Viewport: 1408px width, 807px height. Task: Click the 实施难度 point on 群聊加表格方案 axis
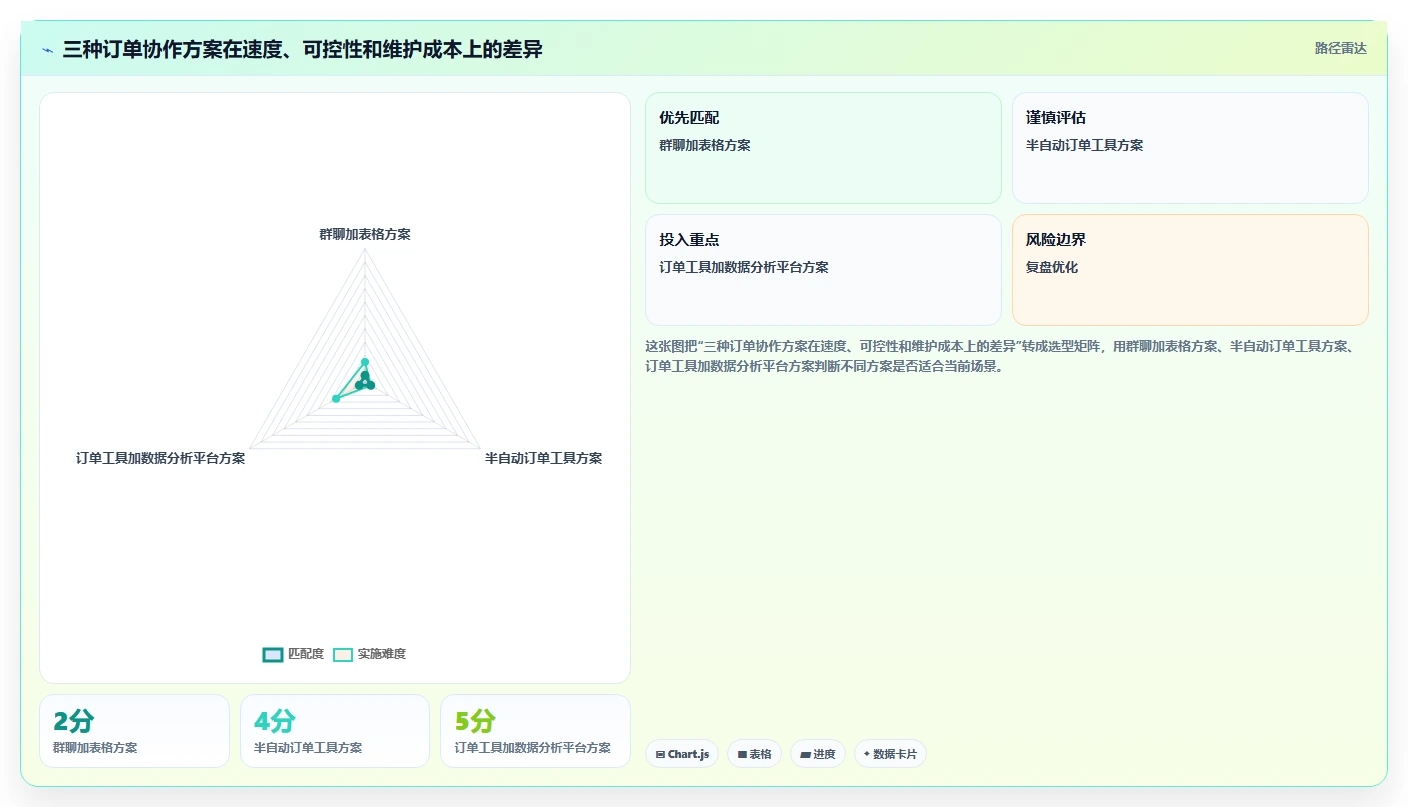(x=365, y=362)
